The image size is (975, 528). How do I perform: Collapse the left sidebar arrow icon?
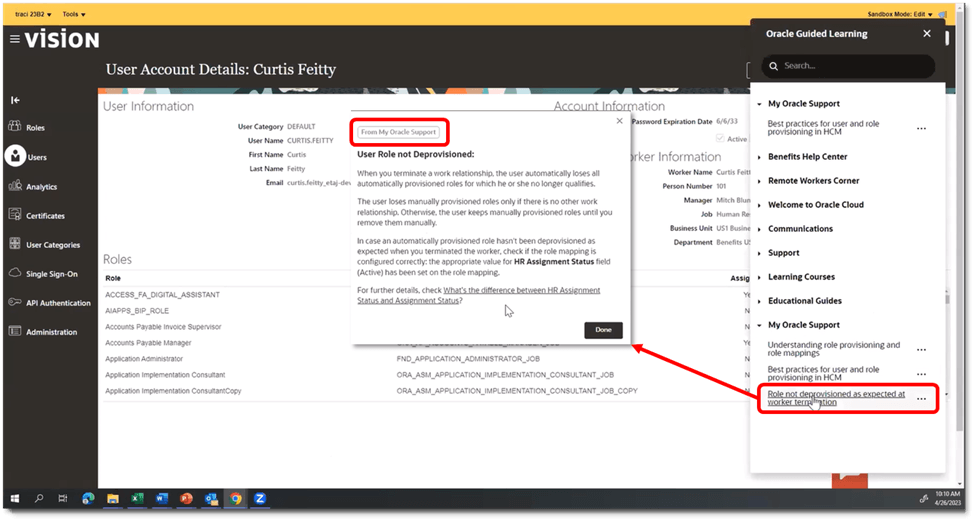pyautogui.click(x=16, y=100)
